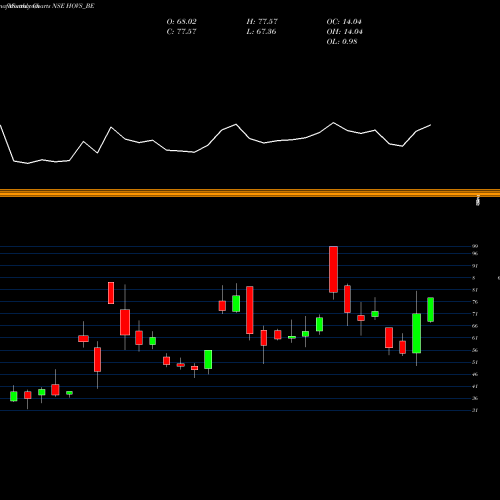Click the 46 price axis label

click(475, 374)
